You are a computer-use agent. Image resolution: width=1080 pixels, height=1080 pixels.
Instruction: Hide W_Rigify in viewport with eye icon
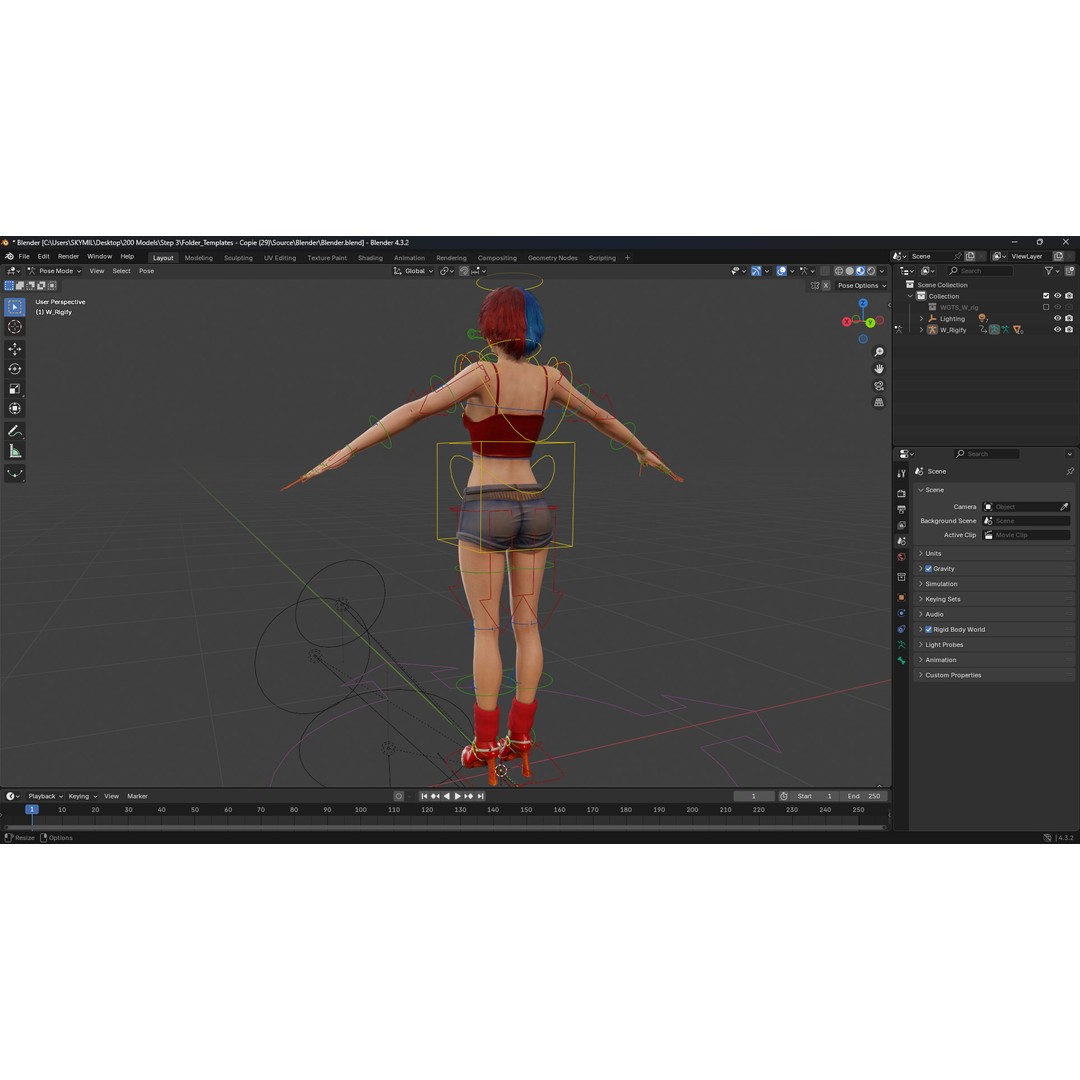click(1057, 330)
